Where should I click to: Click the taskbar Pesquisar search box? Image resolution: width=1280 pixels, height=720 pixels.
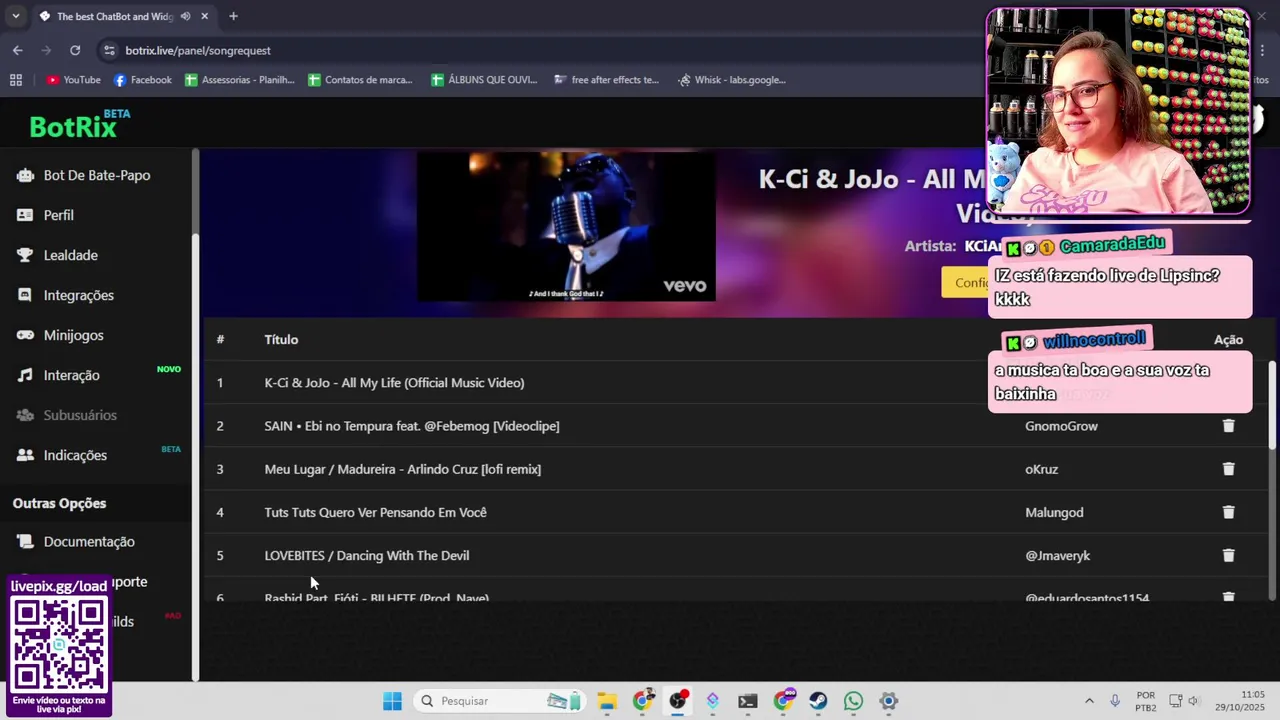500,701
